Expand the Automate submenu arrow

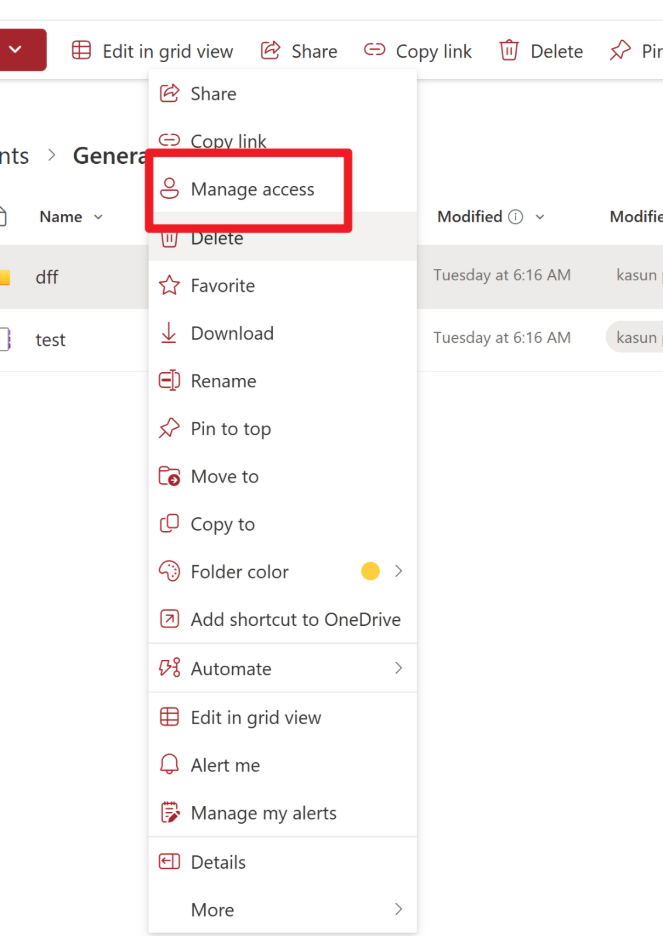pyautogui.click(x=399, y=667)
